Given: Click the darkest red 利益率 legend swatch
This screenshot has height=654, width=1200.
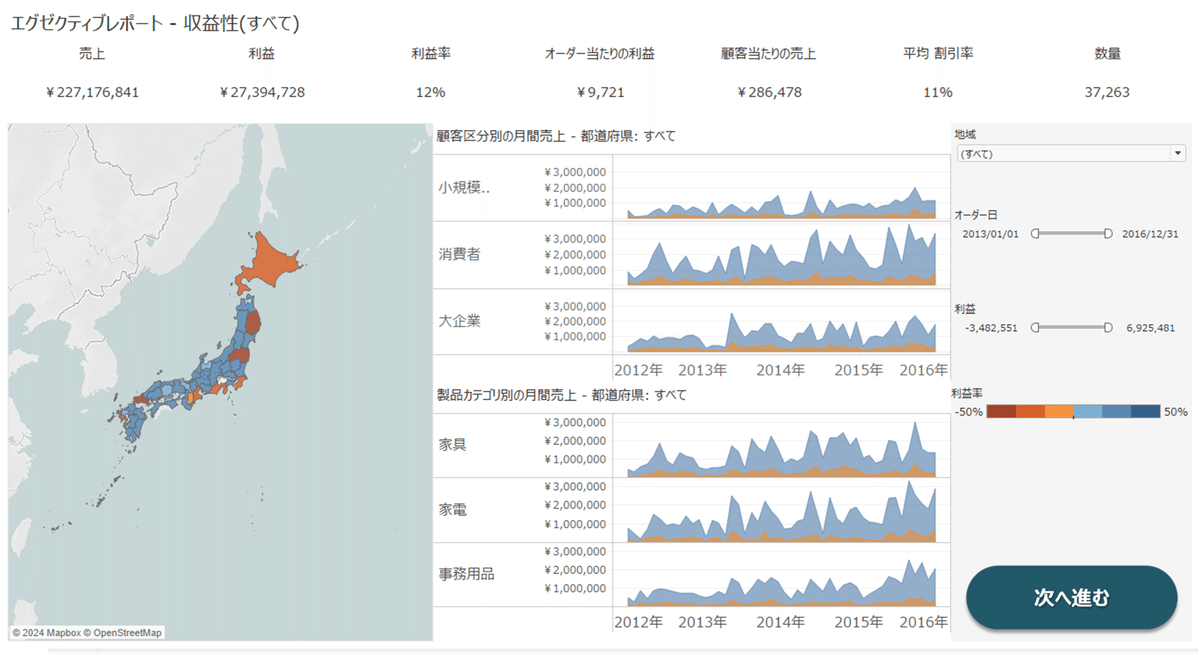Looking at the screenshot, I should click(1001, 411).
